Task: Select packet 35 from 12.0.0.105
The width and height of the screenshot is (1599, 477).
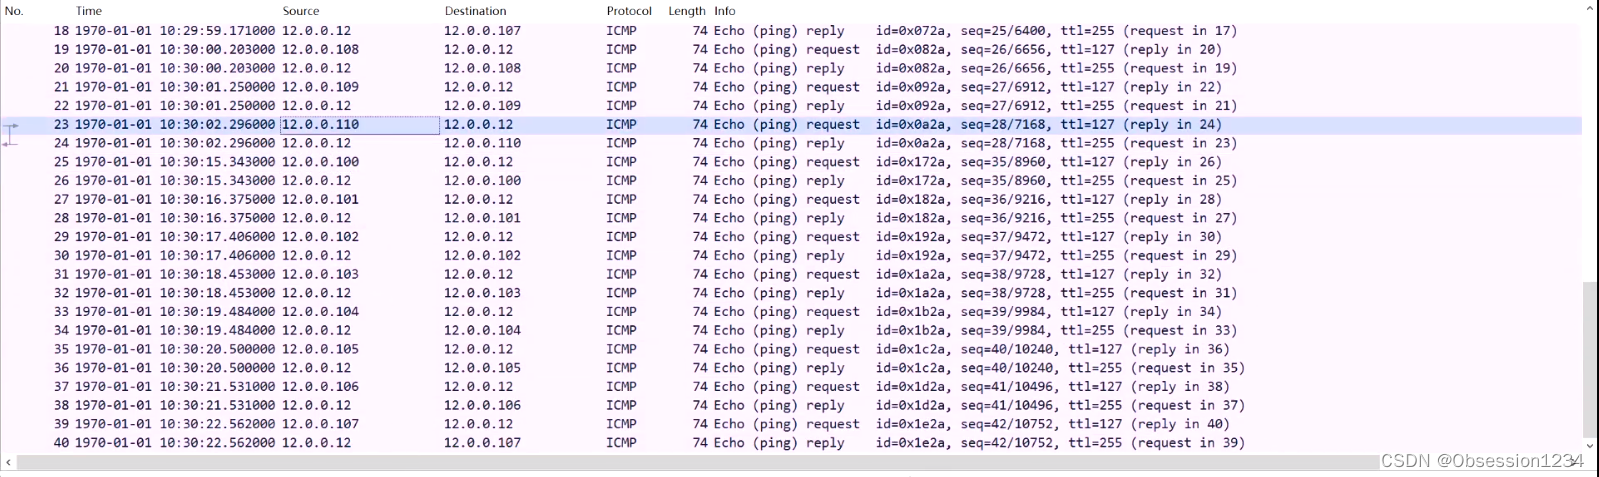Action: click(791, 349)
